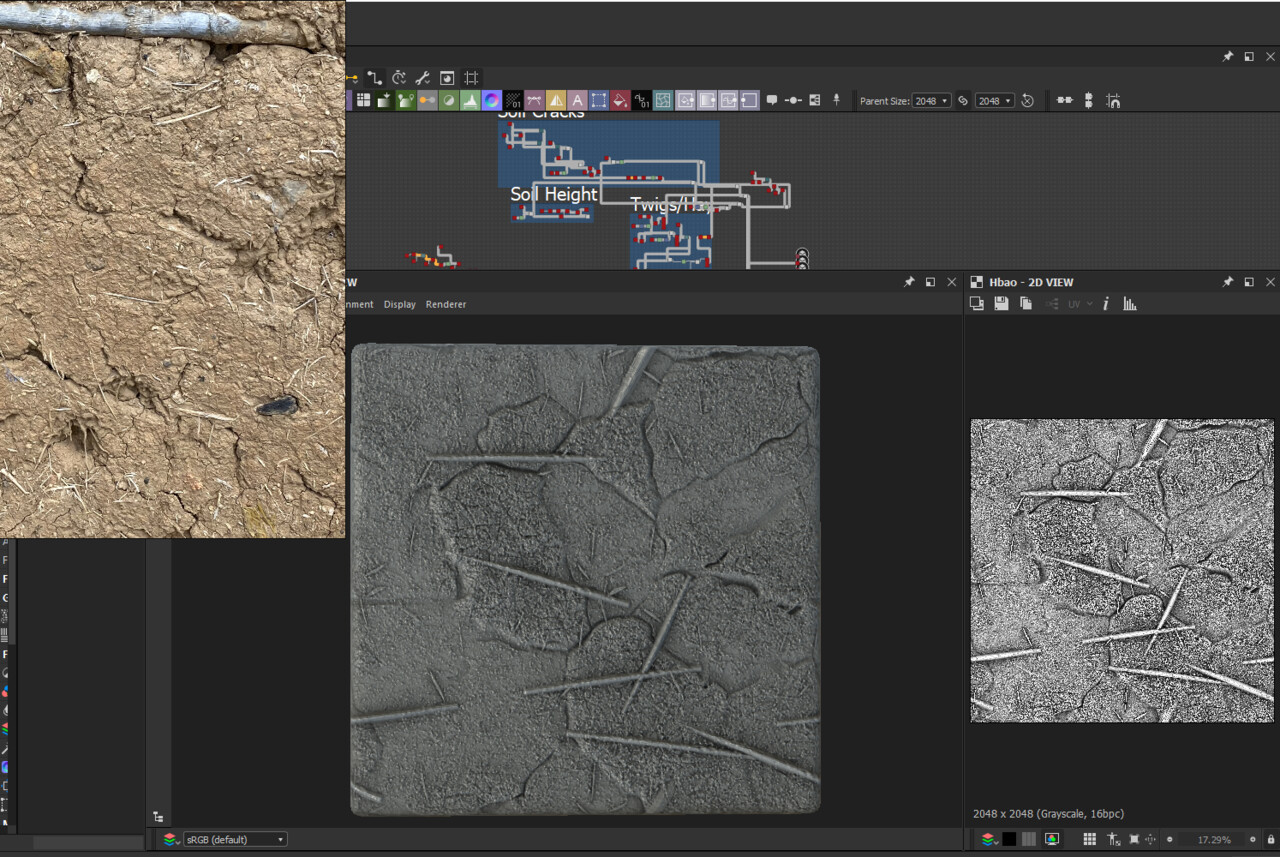This screenshot has width=1280, height=857.
Task: Add a Text node from the toolbar
Action: pyautogui.click(x=577, y=100)
